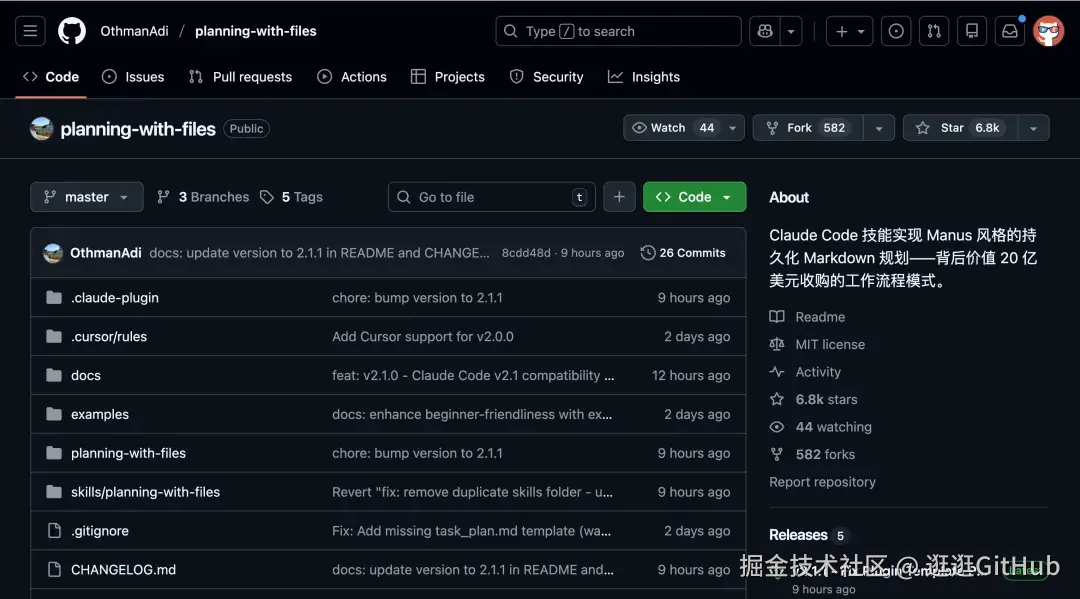The height and width of the screenshot is (599, 1080).
Task: Switch to the Issues tab
Action: [133, 77]
